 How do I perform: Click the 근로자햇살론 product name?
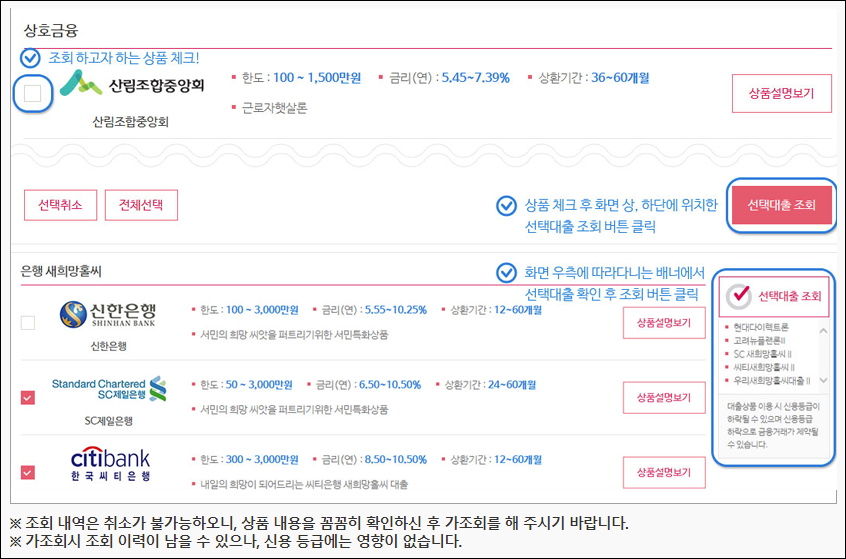pos(274,108)
